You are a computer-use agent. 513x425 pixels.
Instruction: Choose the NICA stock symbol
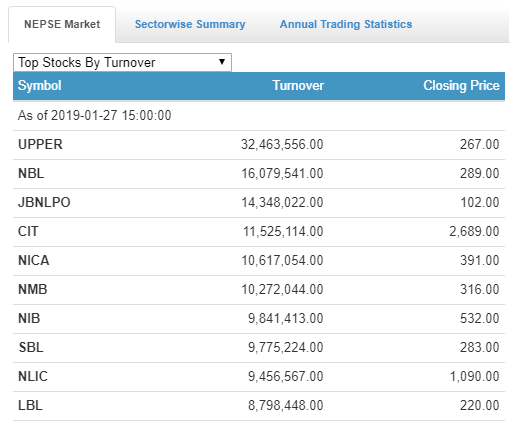coord(34,260)
